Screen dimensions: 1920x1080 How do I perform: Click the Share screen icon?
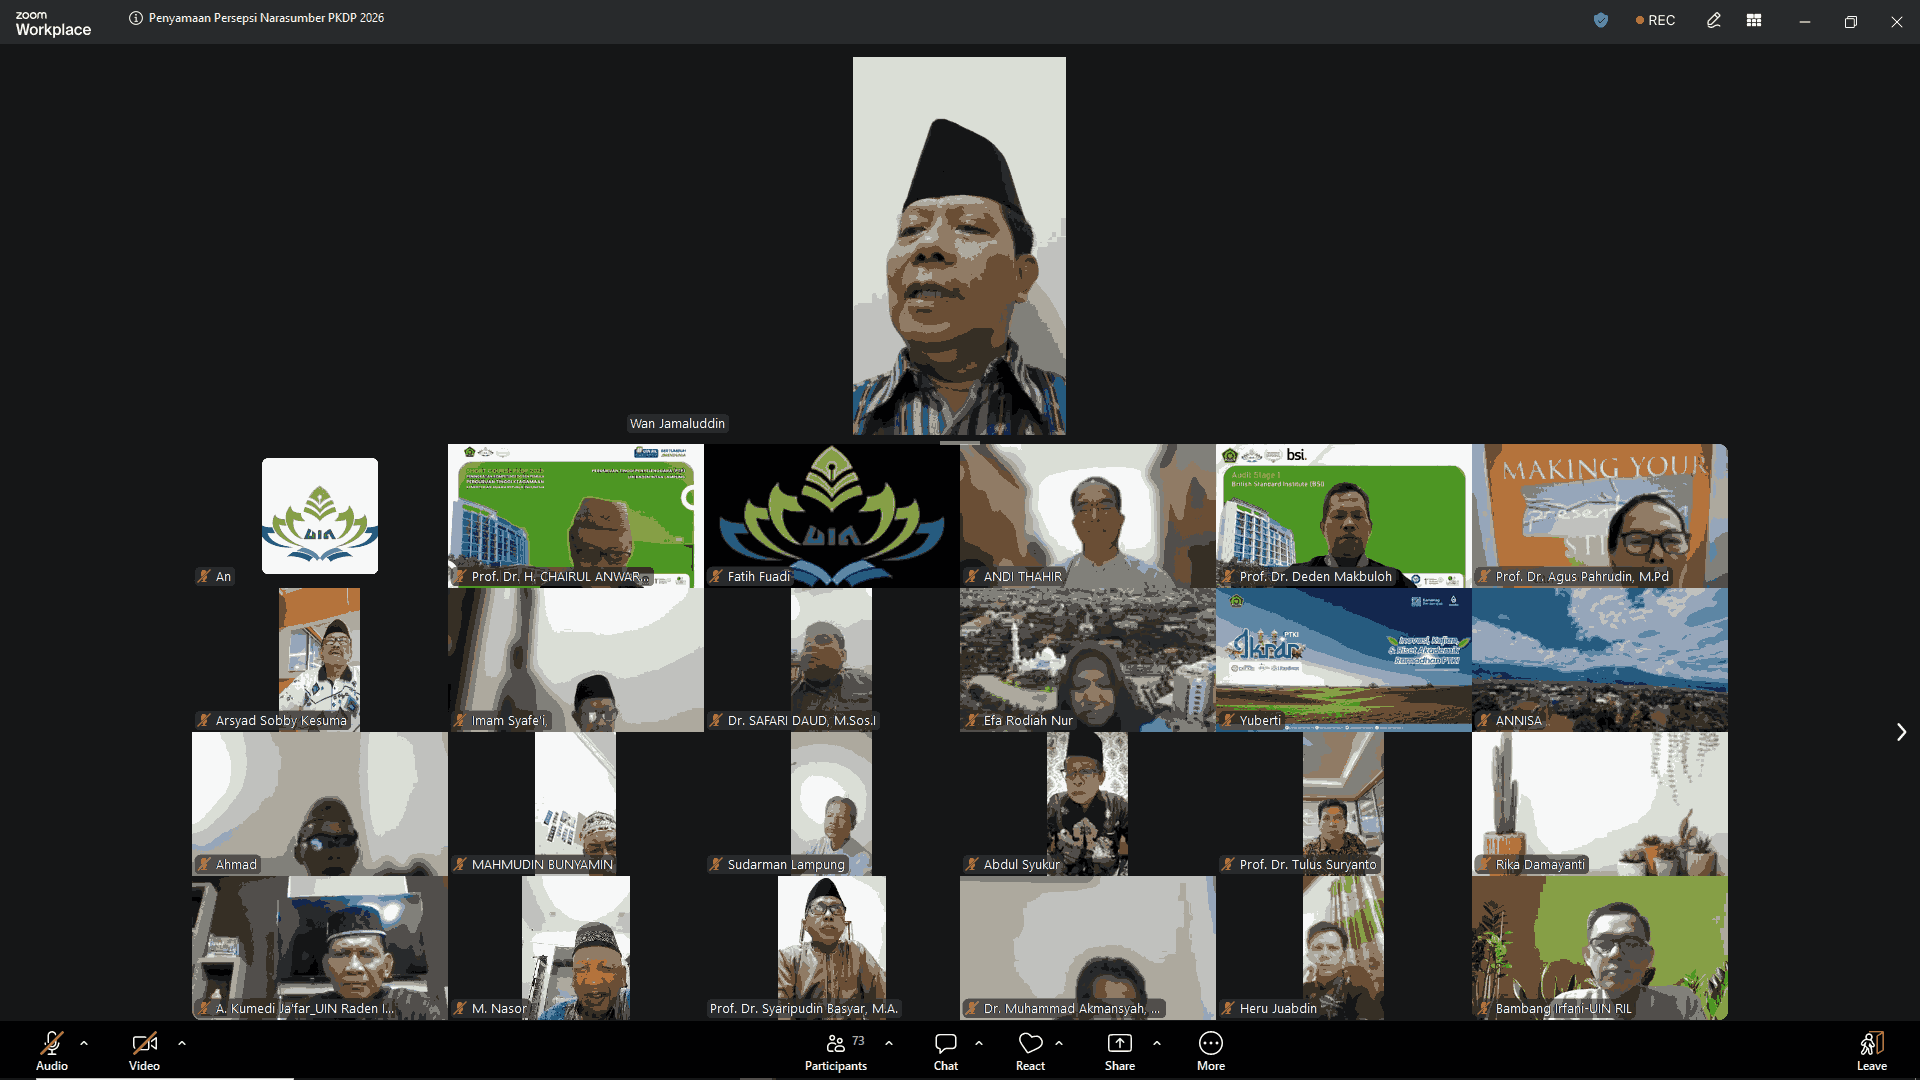tap(1120, 1044)
